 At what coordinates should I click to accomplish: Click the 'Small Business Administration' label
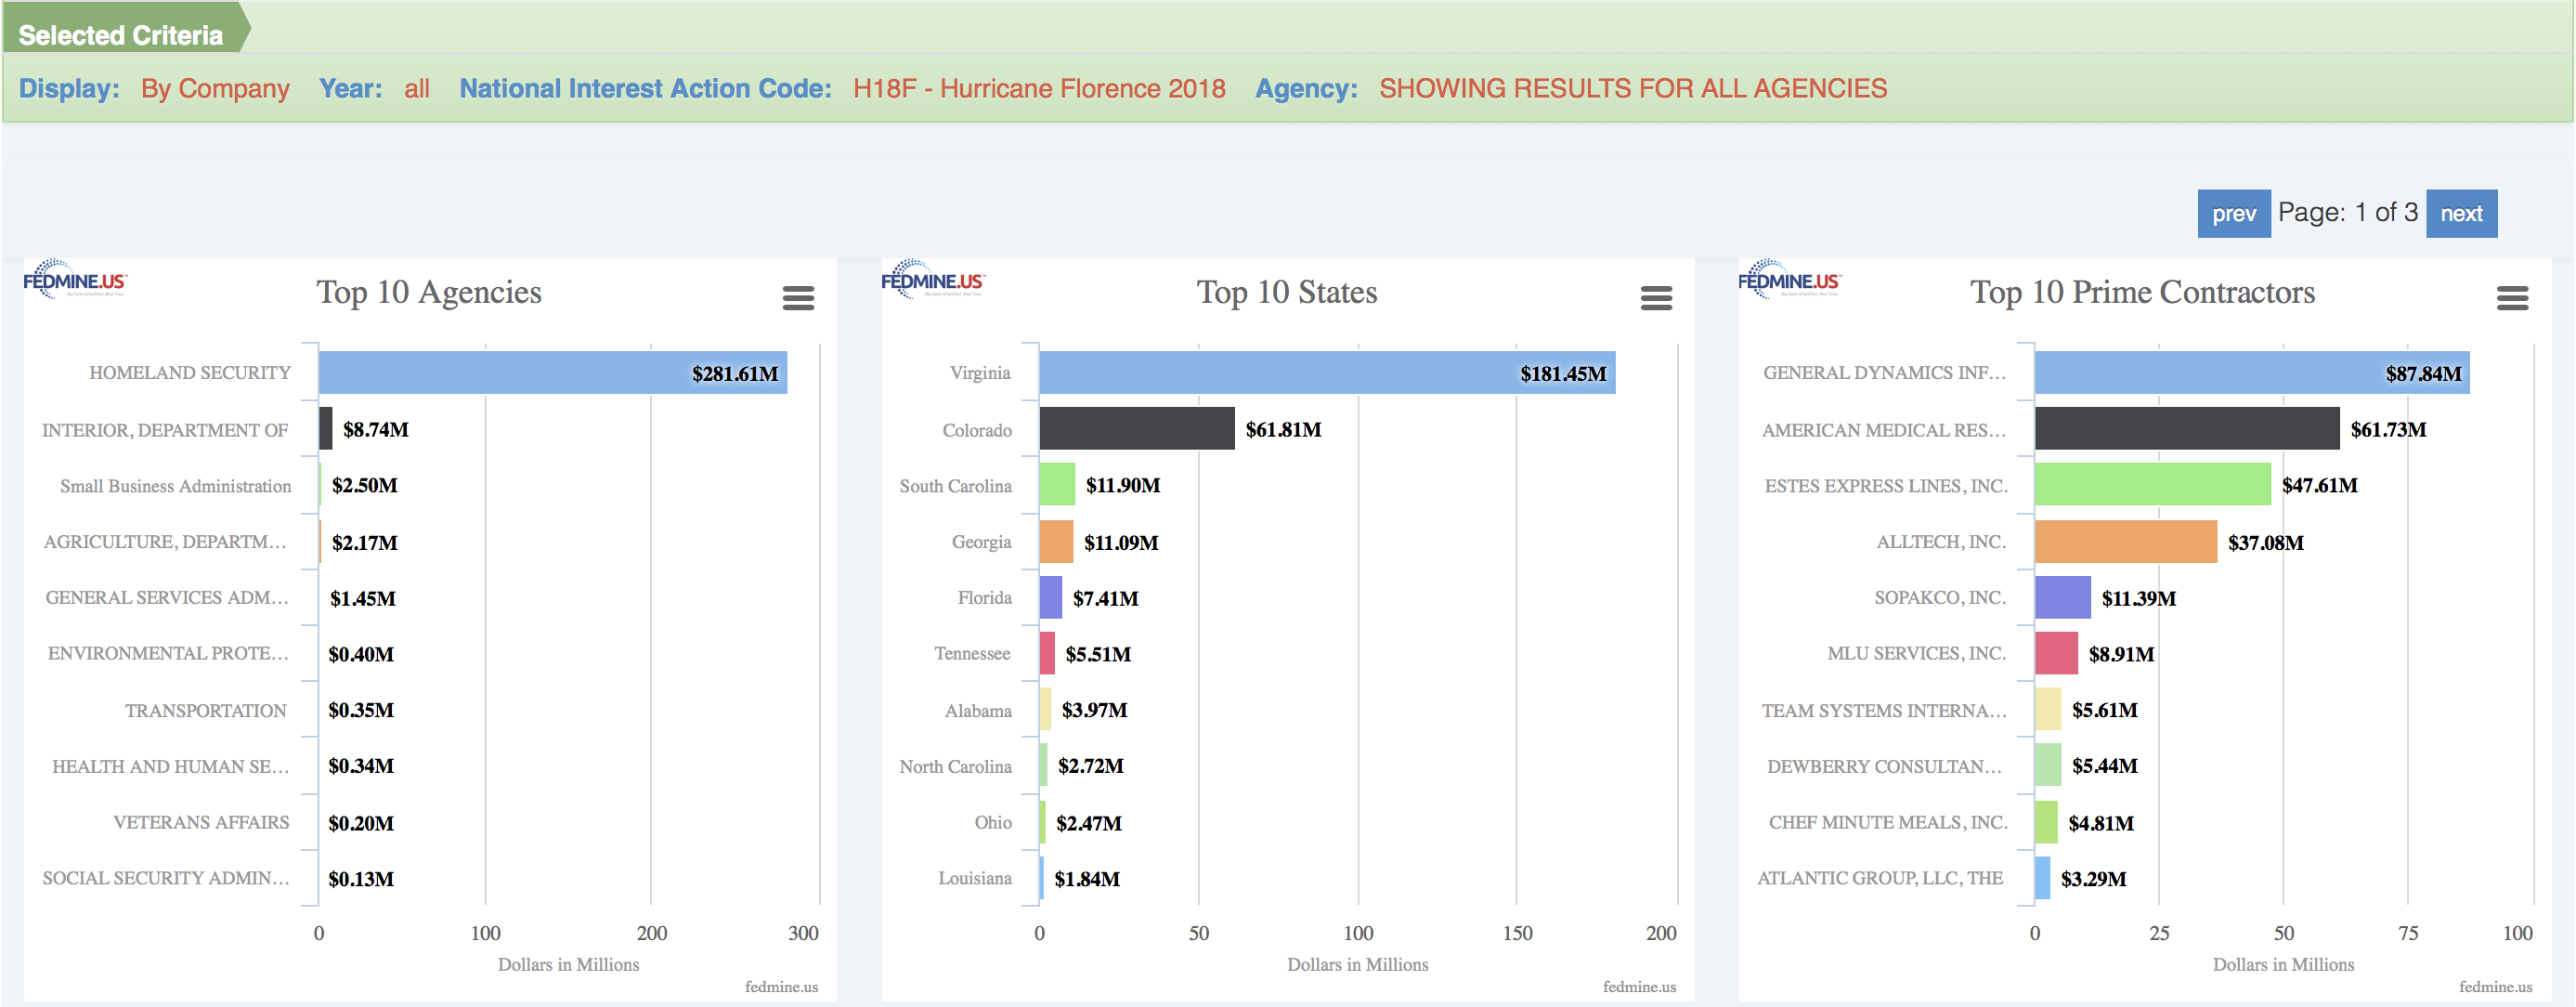coord(176,486)
